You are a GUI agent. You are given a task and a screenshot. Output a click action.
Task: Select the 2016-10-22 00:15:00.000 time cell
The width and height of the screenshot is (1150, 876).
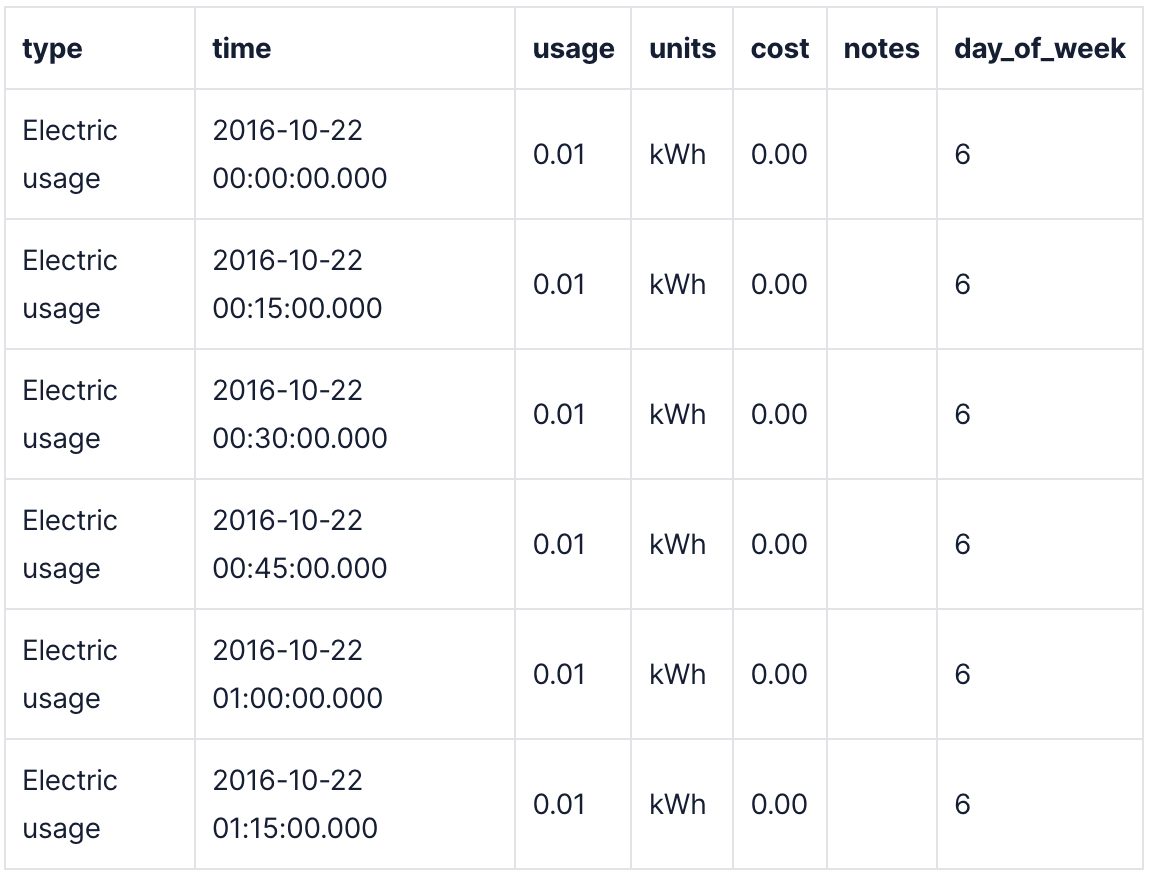click(297, 284)
